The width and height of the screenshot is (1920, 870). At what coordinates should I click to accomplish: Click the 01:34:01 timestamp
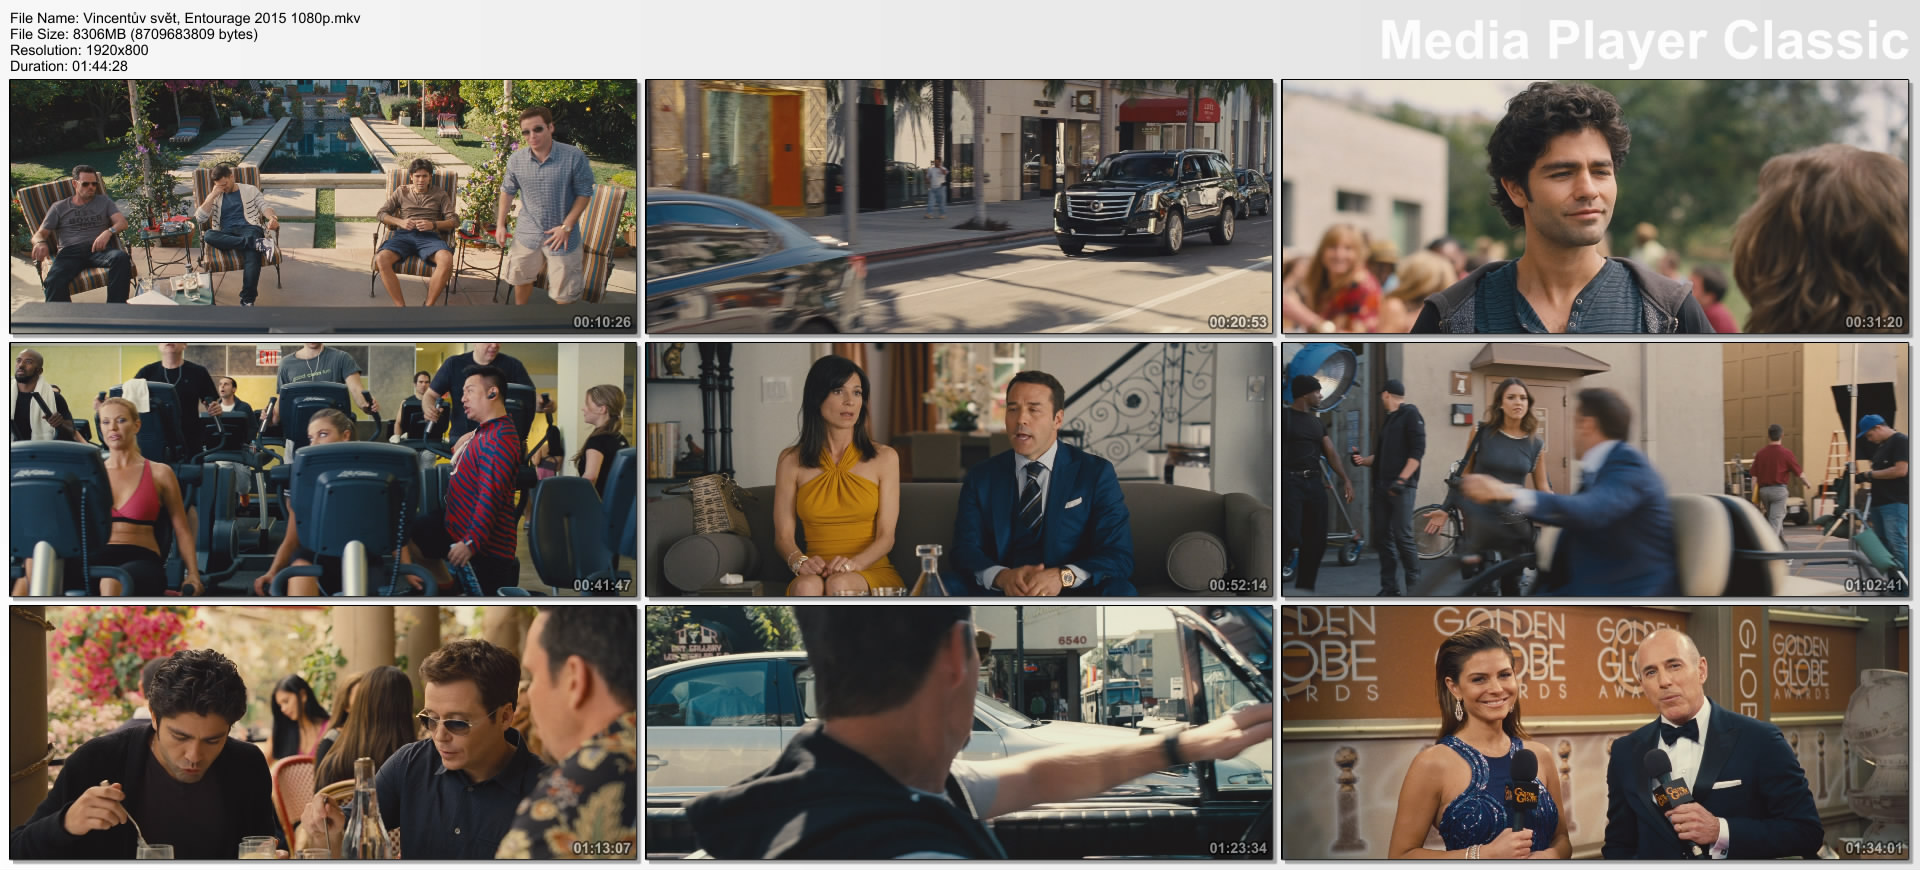click(x=1874, y=848)
